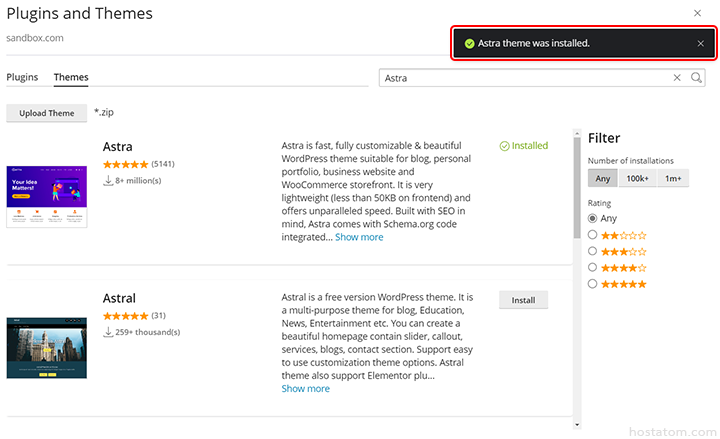Click Astra's five-star rating
The width and height of the screenshot is (720, 439).
125,164
